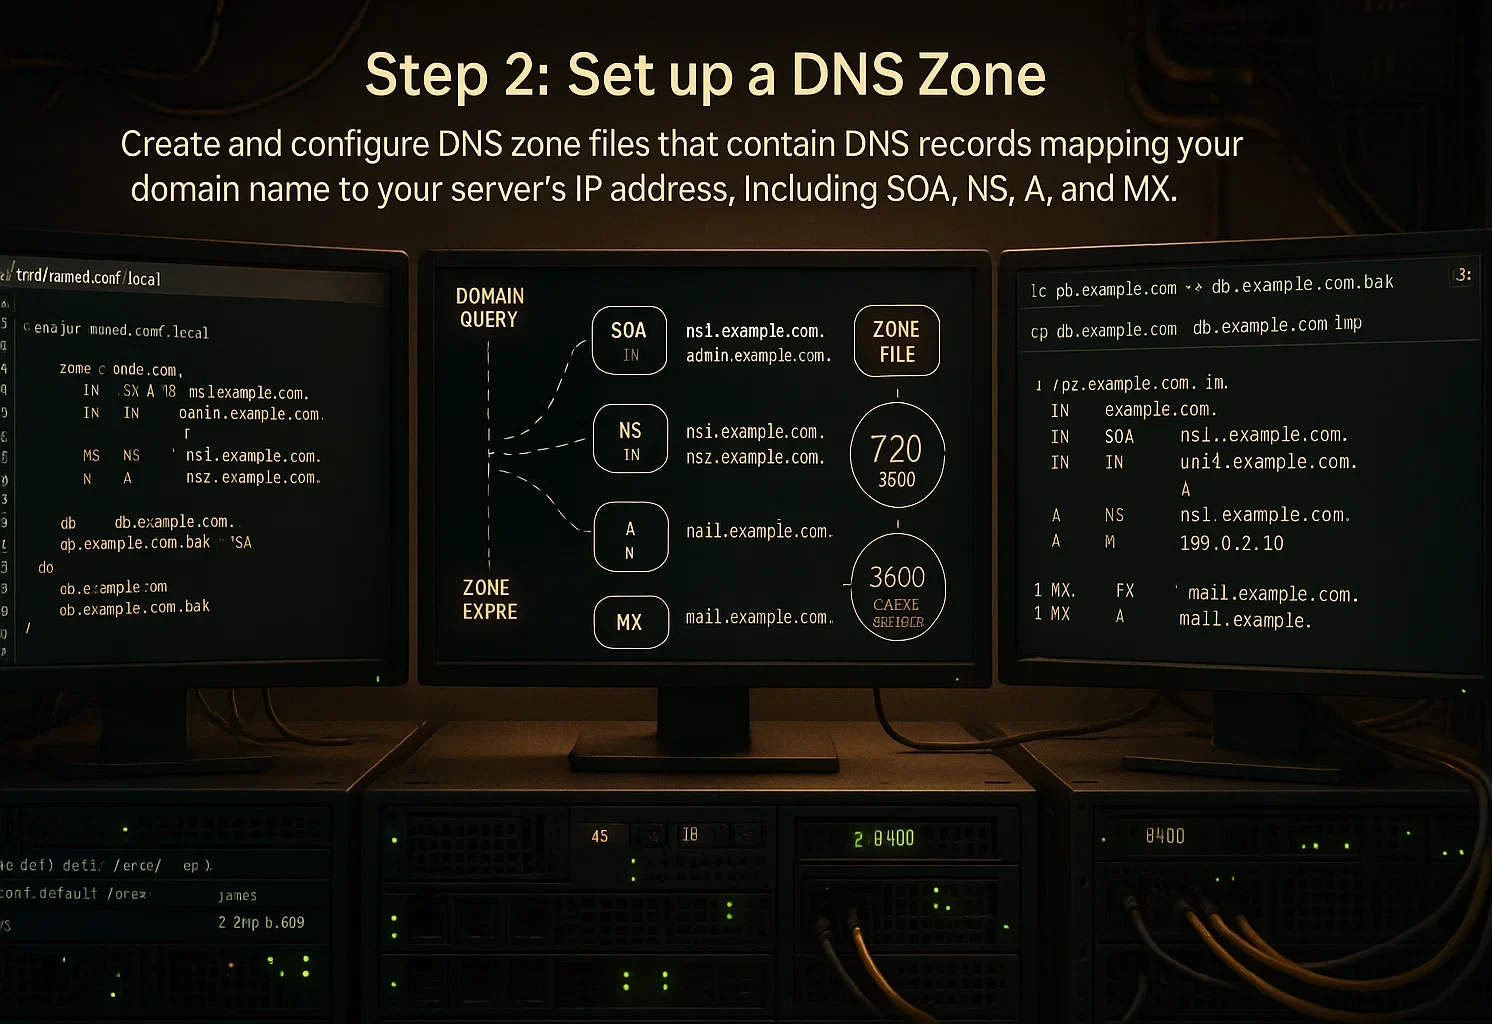
Task: Select the MX record node
Action: pos(631,622)
